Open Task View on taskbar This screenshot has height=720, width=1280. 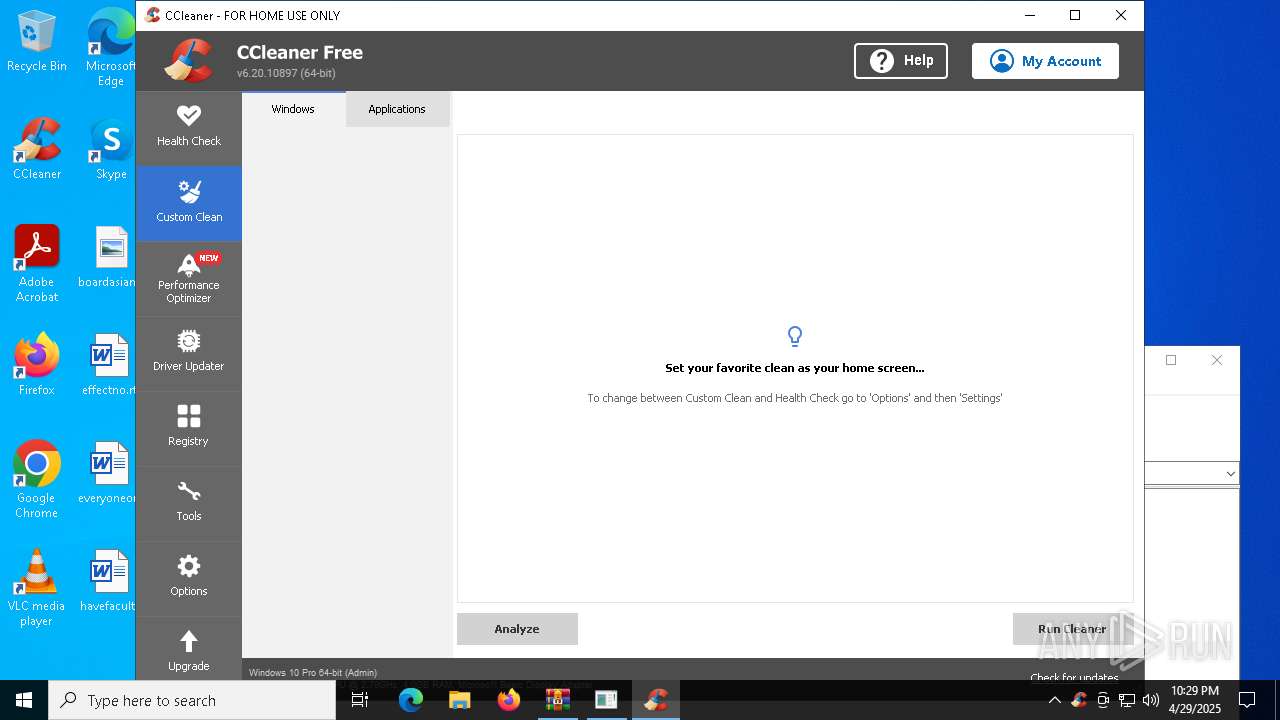[x=361, y=700]
